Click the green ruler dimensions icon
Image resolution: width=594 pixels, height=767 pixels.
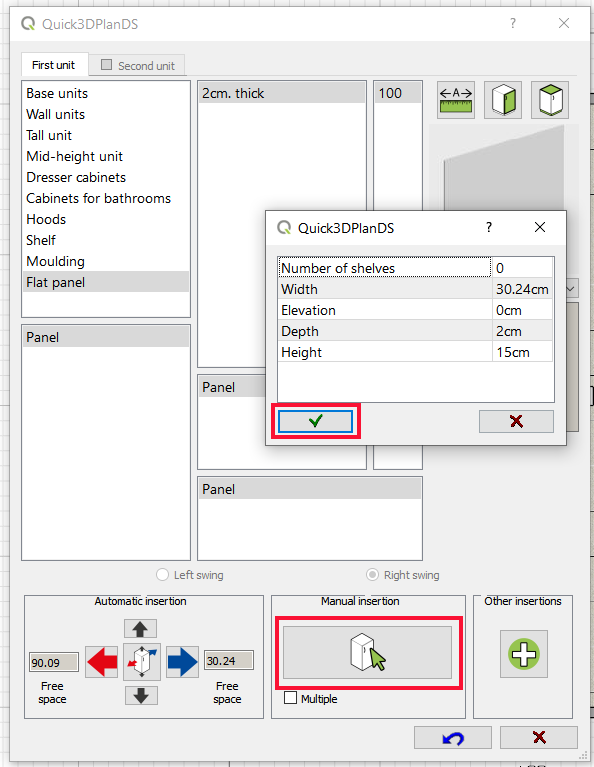(x=456, y=100)
